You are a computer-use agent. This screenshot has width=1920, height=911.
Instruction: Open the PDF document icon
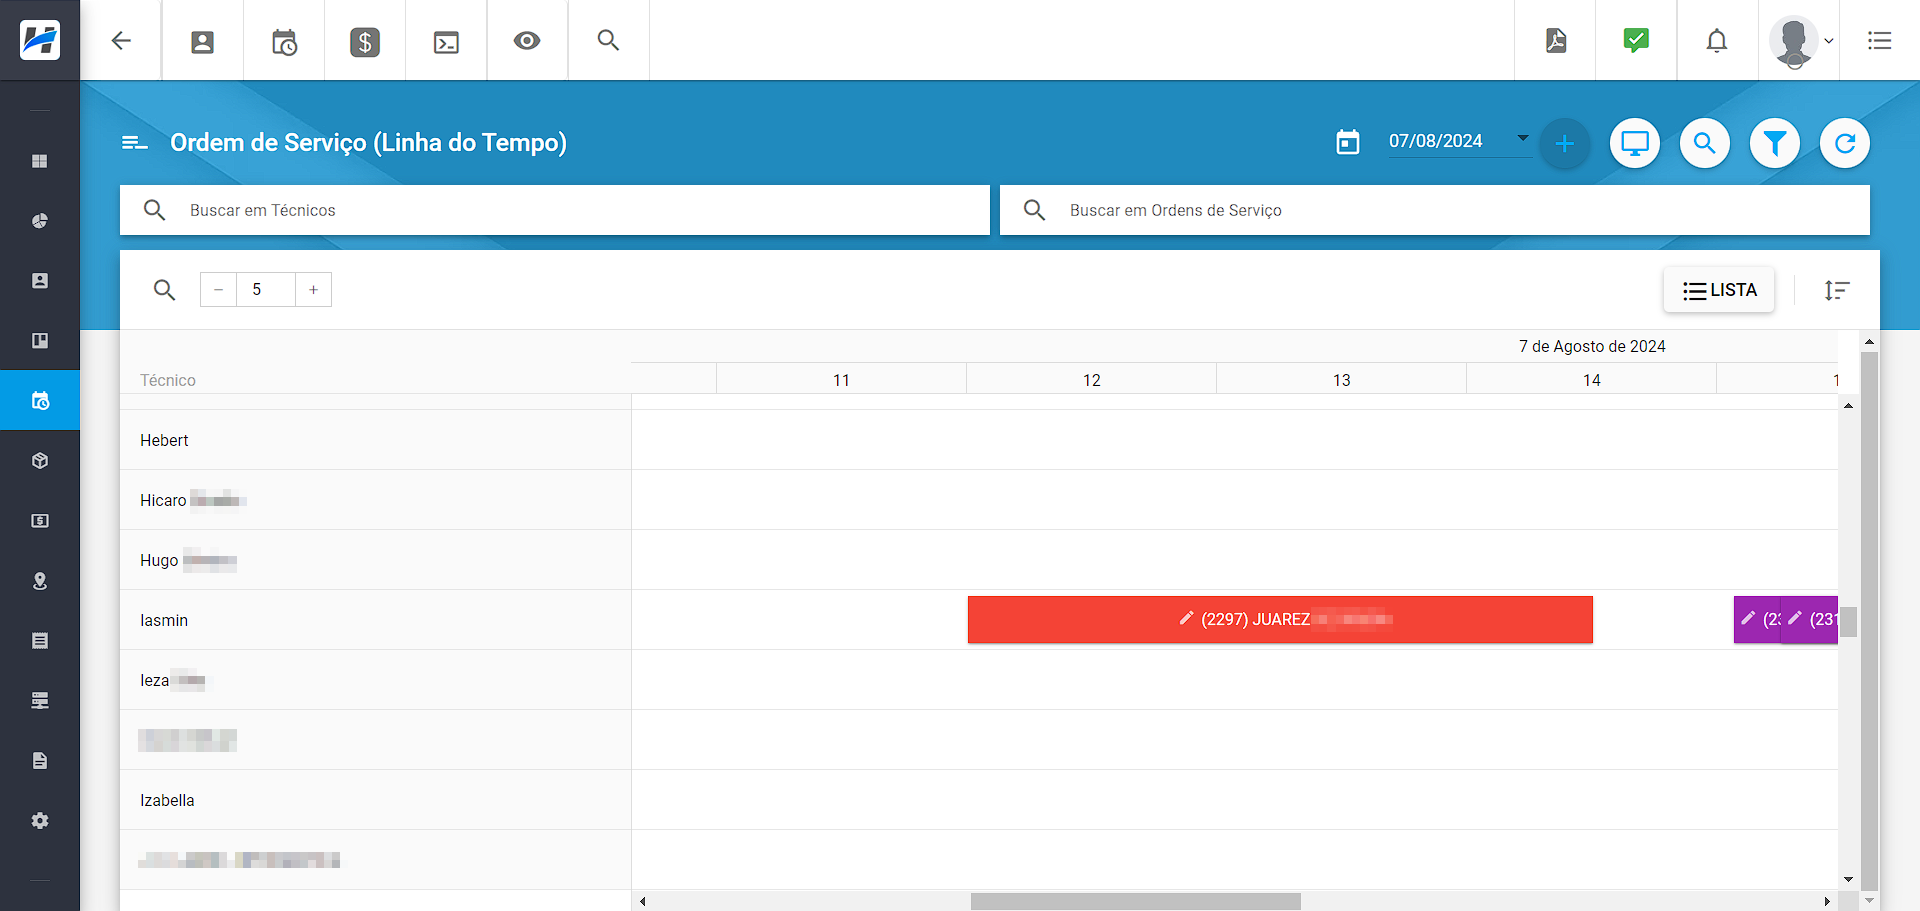(1555, 41)
